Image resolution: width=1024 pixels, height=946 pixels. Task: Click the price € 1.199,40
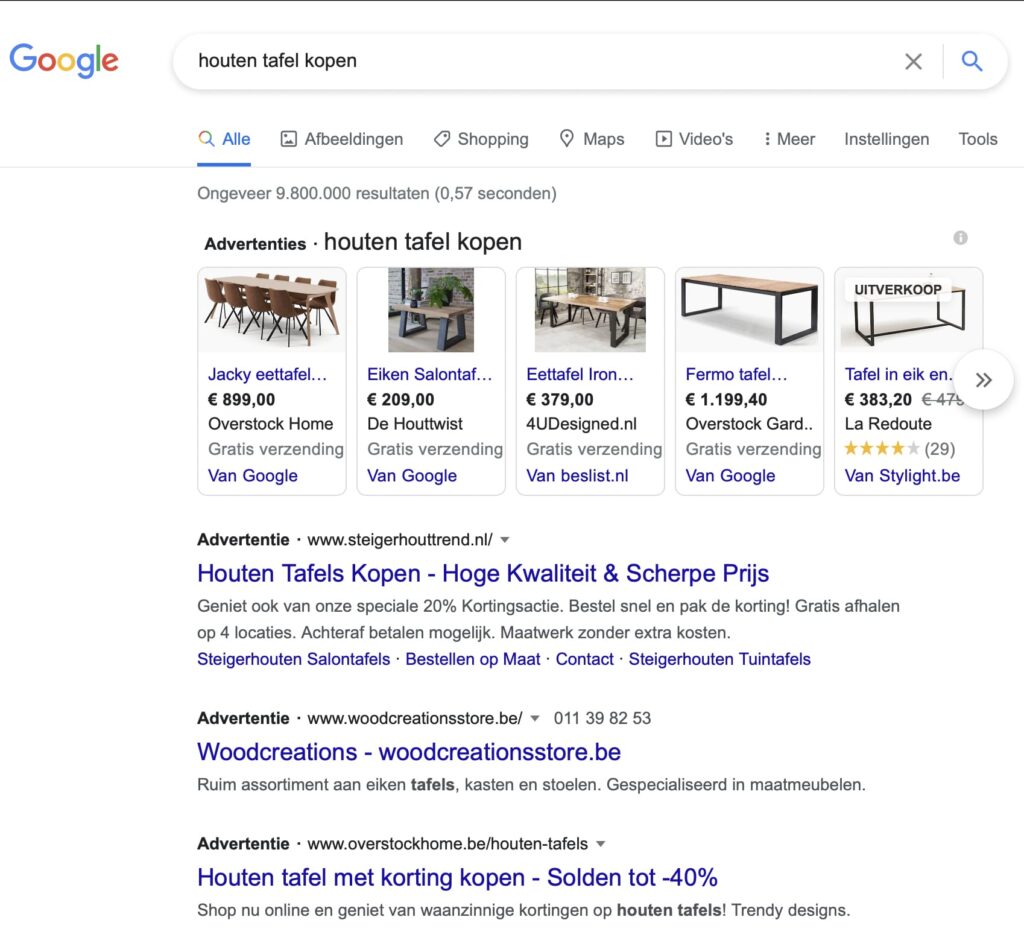(726, 399)
